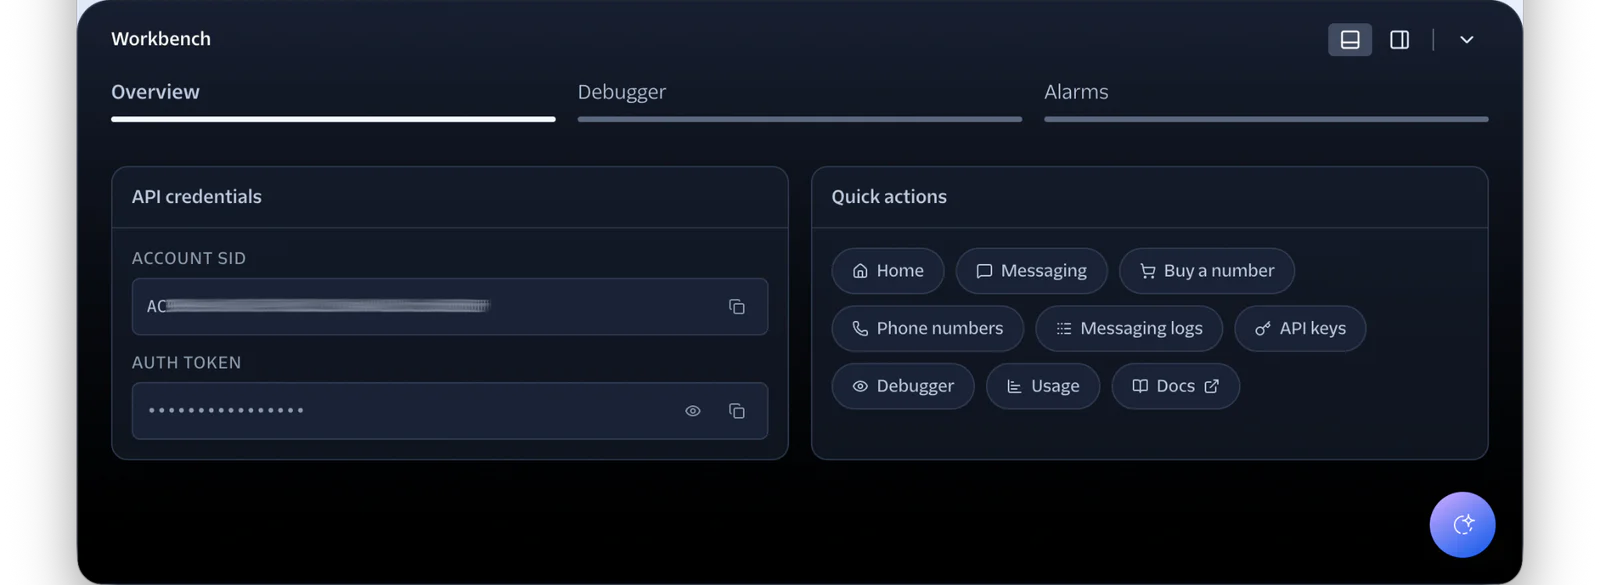
Task: Switch to the Debugger tab
Action: (800, 100)
